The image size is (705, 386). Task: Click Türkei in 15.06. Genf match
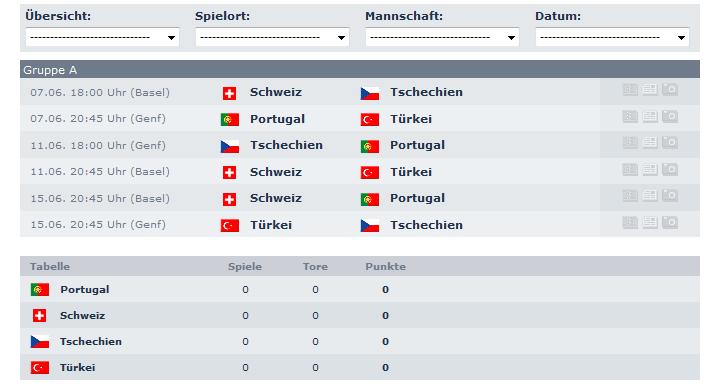pos(271,225)
